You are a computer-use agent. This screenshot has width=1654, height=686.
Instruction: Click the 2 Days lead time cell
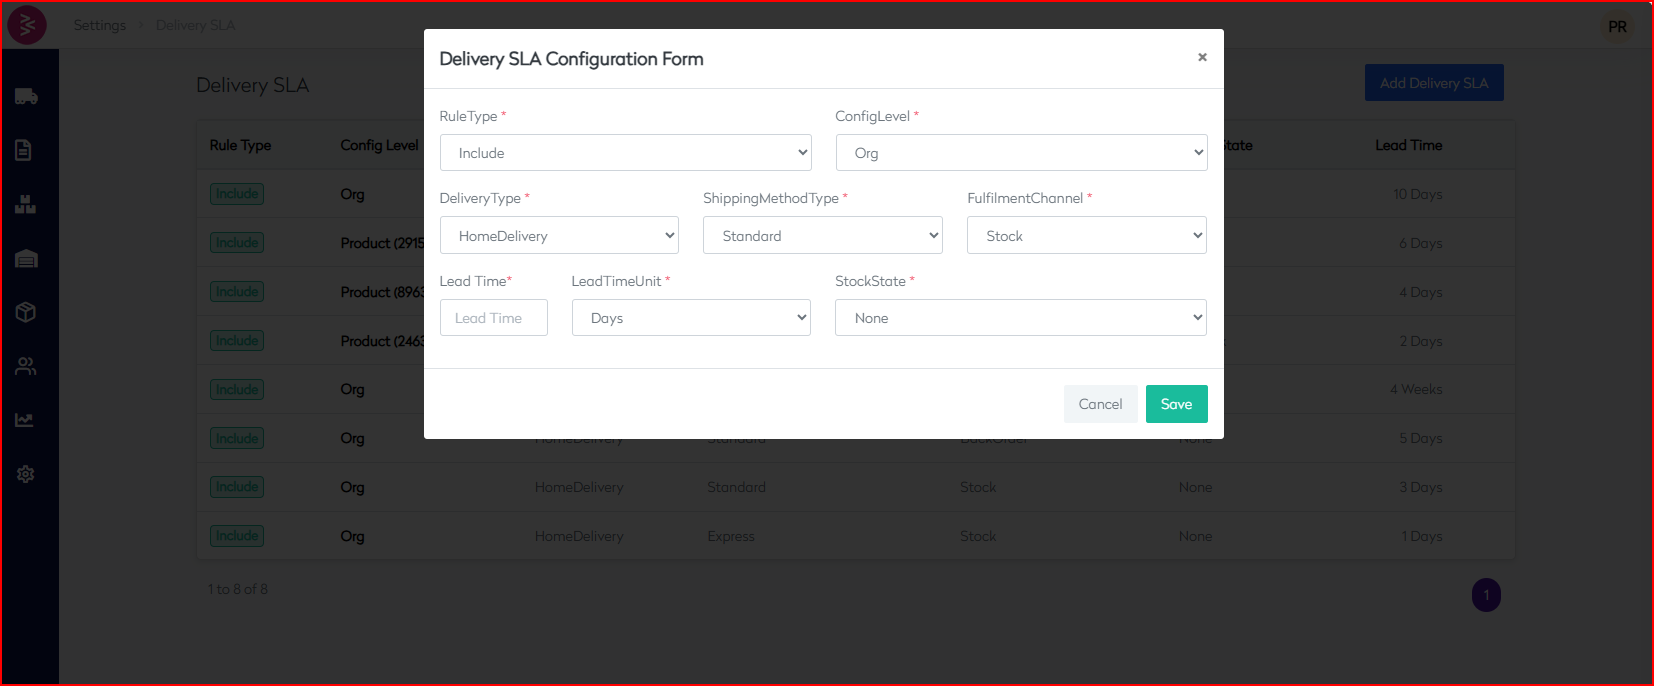point(1420,341)
